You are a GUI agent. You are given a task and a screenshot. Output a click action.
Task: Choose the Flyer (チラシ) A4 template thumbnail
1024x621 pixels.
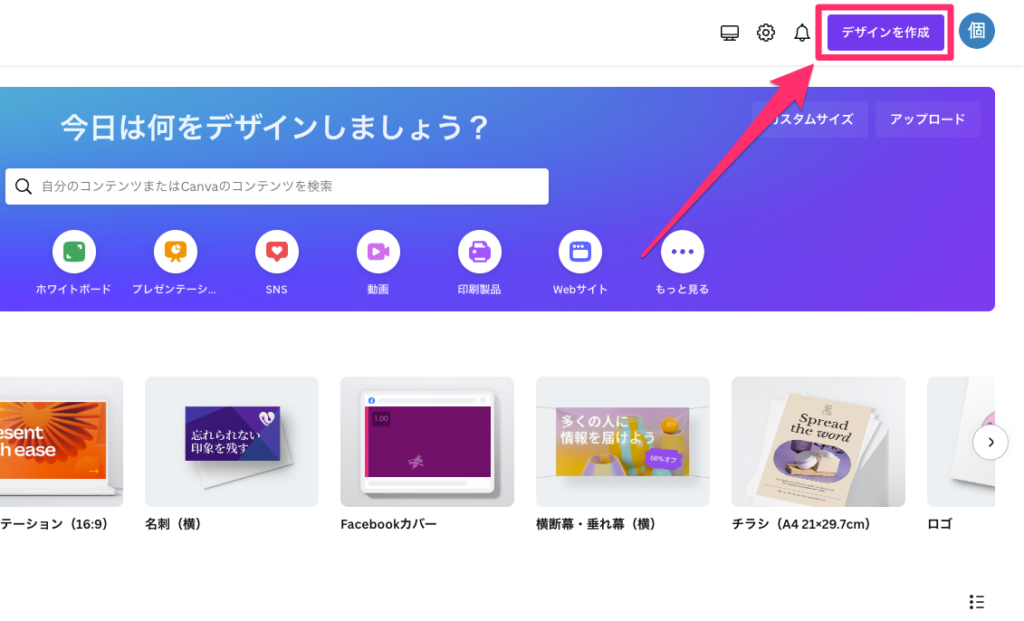(818, 442)
